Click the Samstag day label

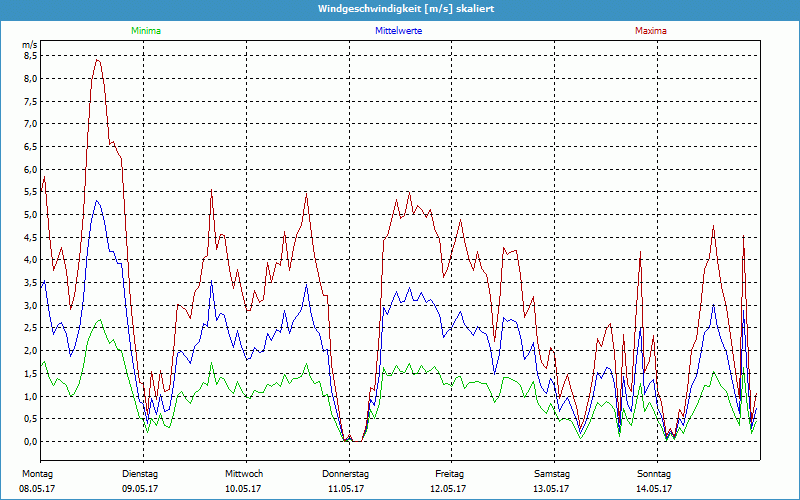(x=552, y=474)
